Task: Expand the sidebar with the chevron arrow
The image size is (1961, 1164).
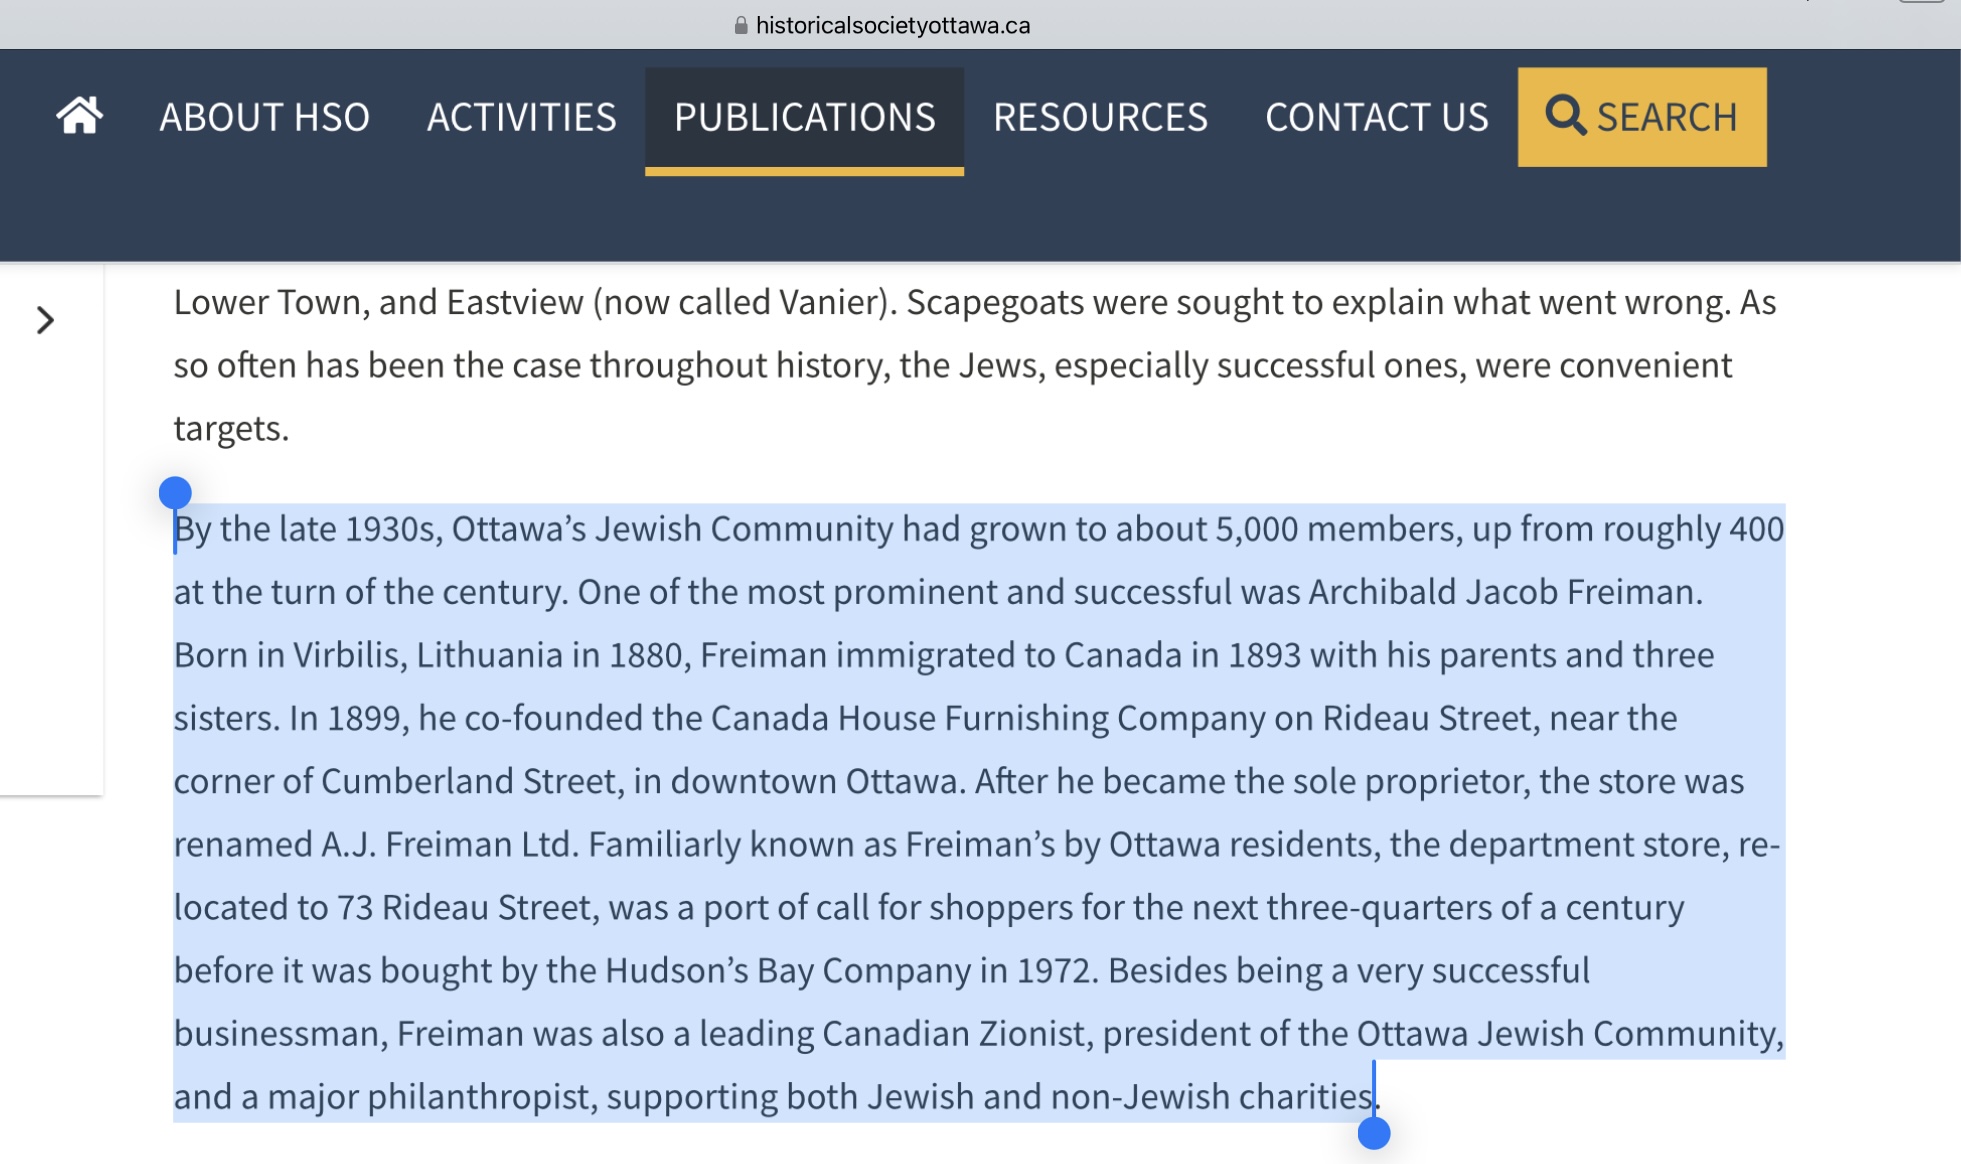Action: click(x=45, y=320)
